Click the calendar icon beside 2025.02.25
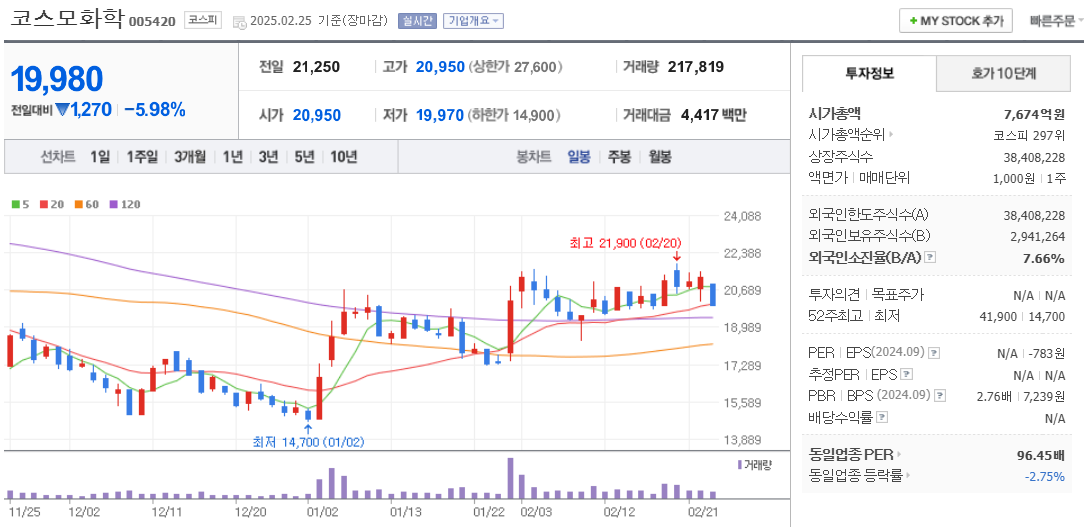The image size is (1088, 527). tap(239, 21)
